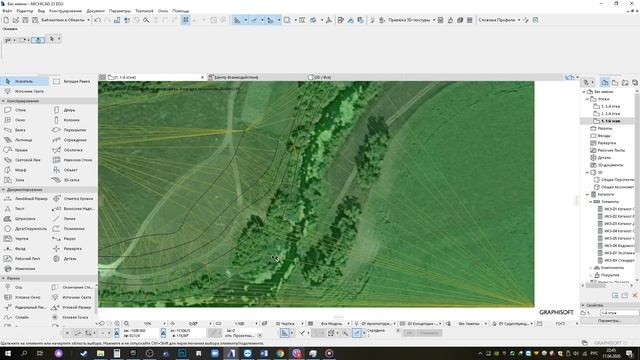Click the Undo icon in the top toolbar
Image resolution: width=640 pixels, height=360 pixels.
point(98,20)
